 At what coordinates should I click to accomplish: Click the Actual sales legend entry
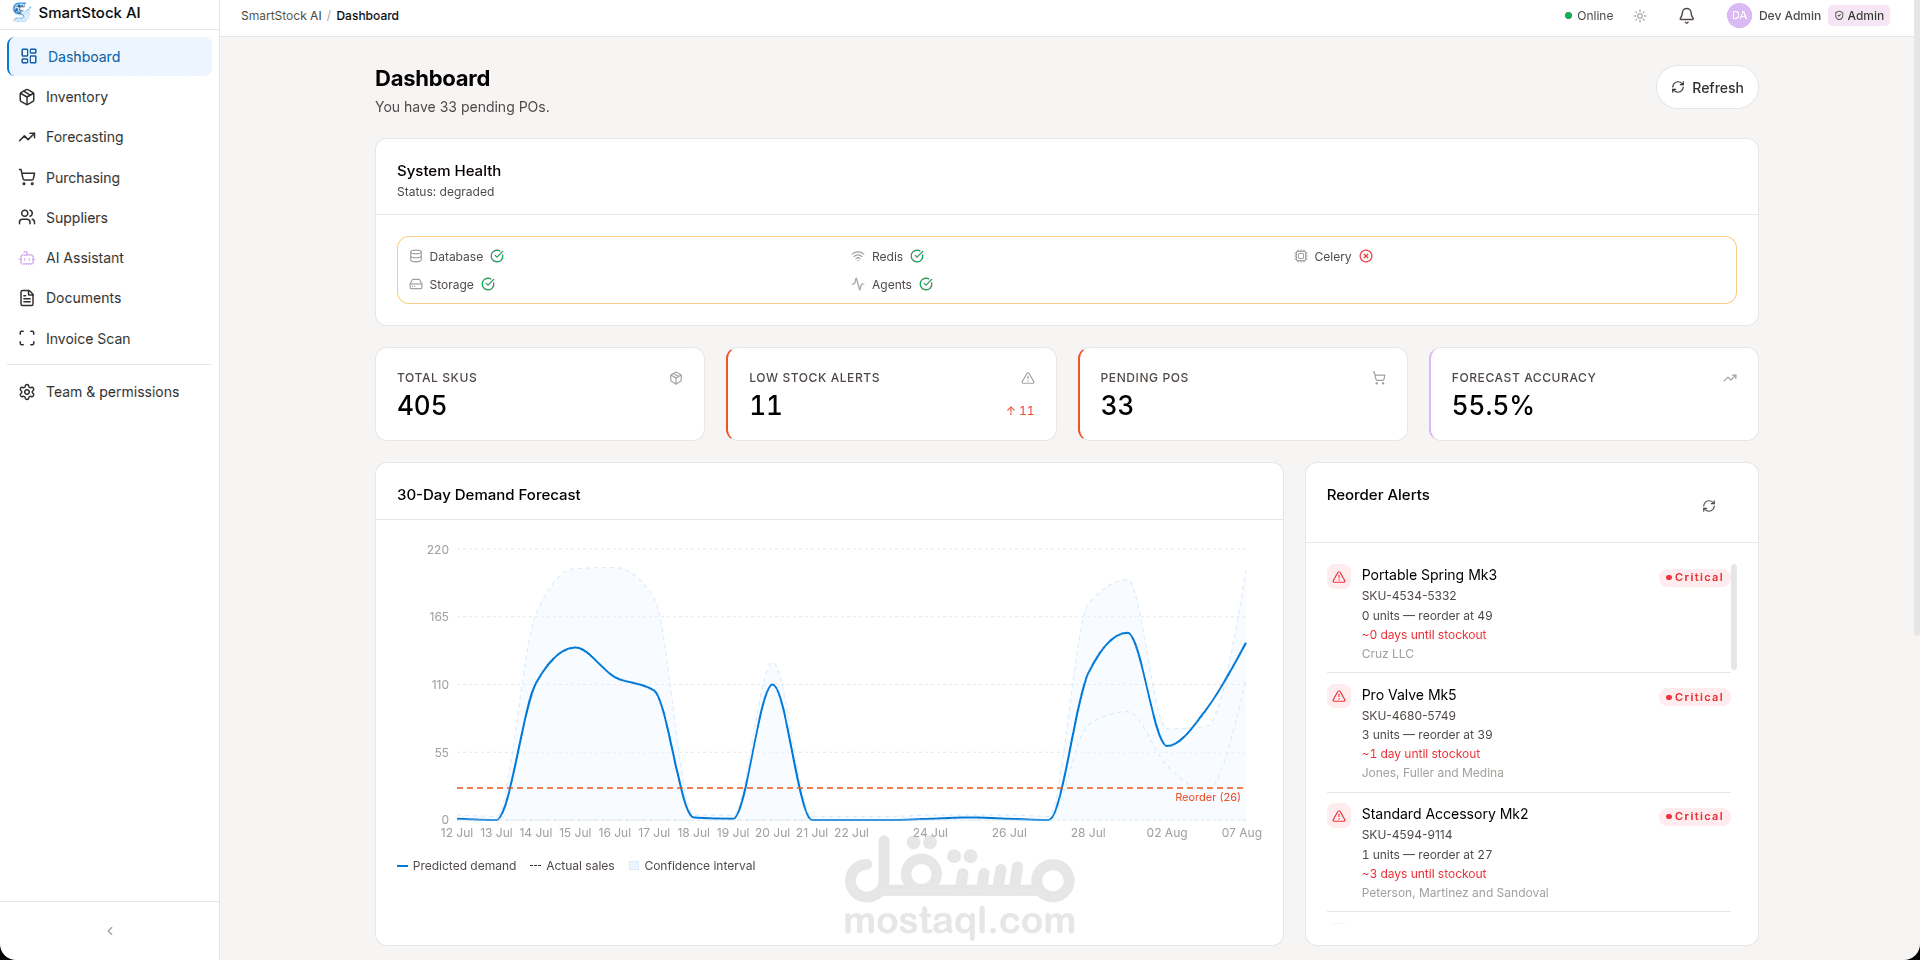[x=572, y=866]
